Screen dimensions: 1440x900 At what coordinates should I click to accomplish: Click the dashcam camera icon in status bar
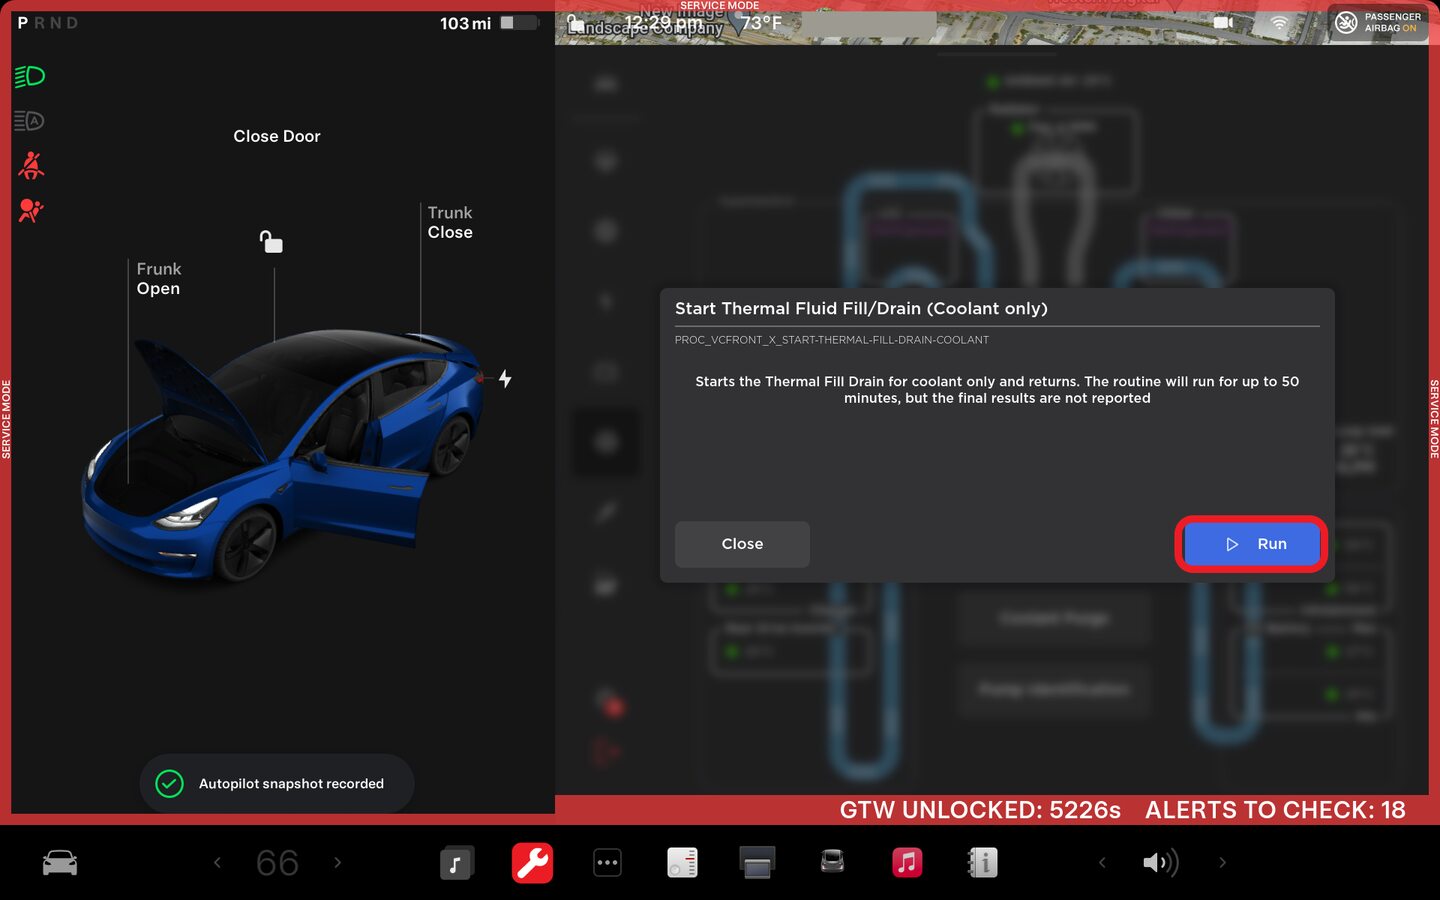tap(1222, 22)
